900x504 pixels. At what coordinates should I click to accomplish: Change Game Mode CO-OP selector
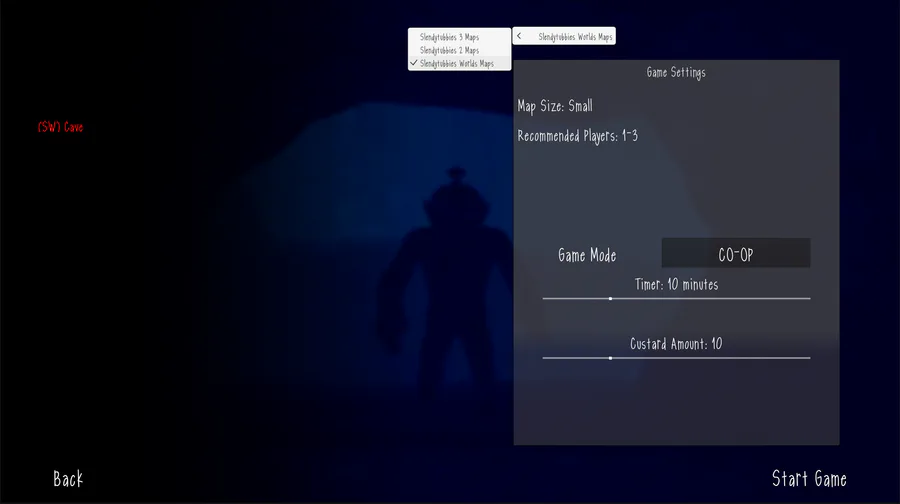(x=736, y=253)
